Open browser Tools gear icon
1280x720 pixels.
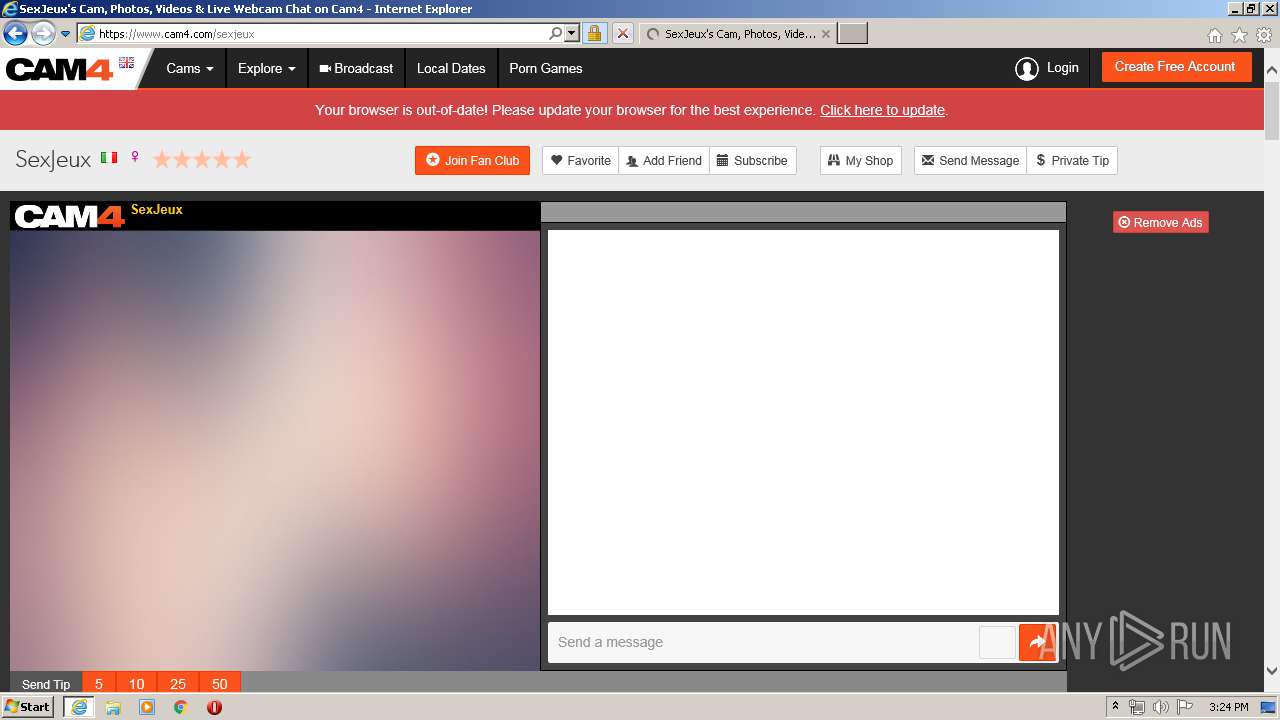coord(1264,35)
